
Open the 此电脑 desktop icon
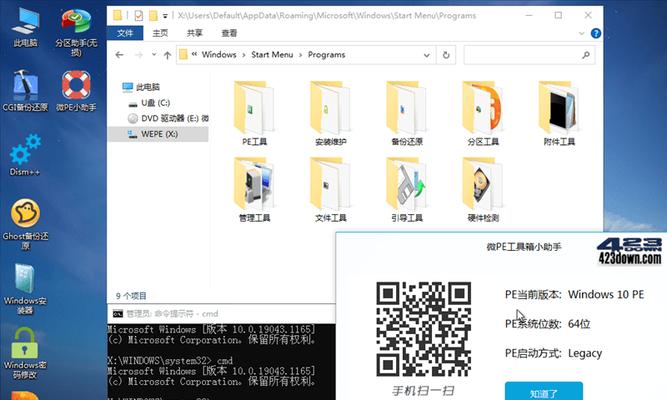coord(26,26)
